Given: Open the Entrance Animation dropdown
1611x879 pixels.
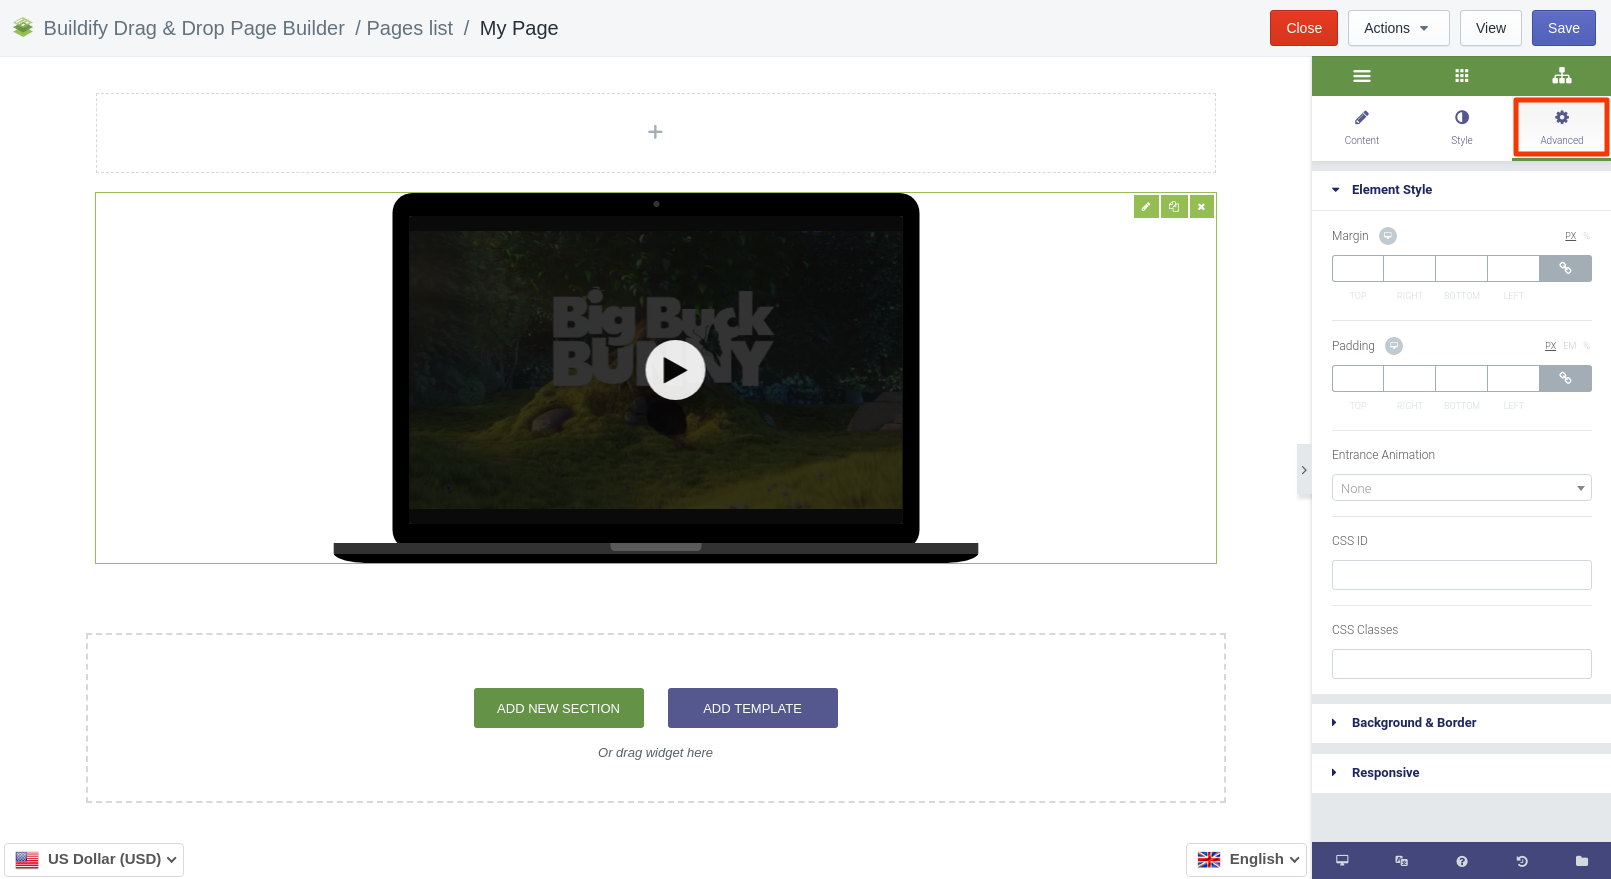Looking at the screenshot, I should click(1461, 488).
